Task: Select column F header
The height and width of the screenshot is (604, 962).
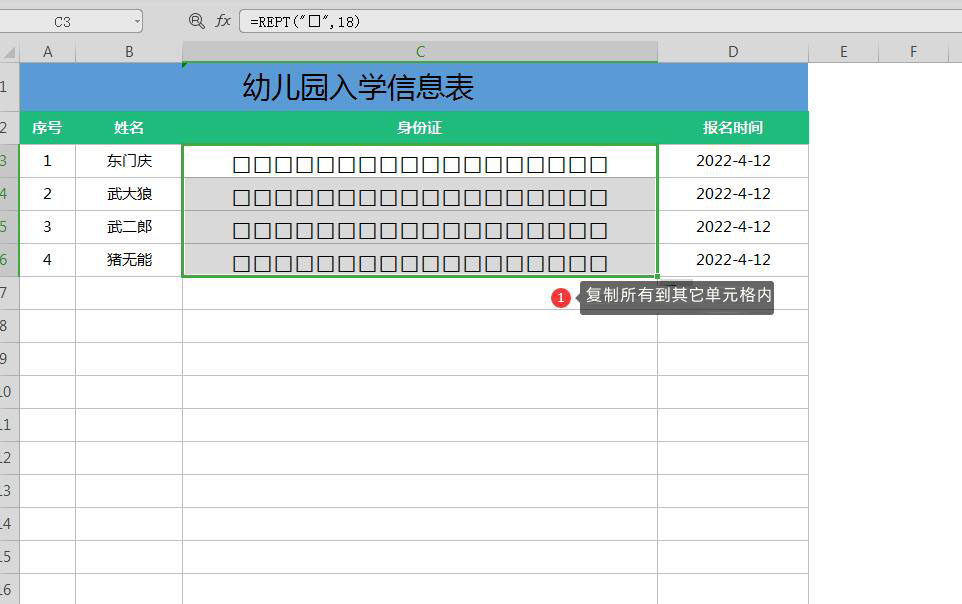Action: [x=914, y=52]
